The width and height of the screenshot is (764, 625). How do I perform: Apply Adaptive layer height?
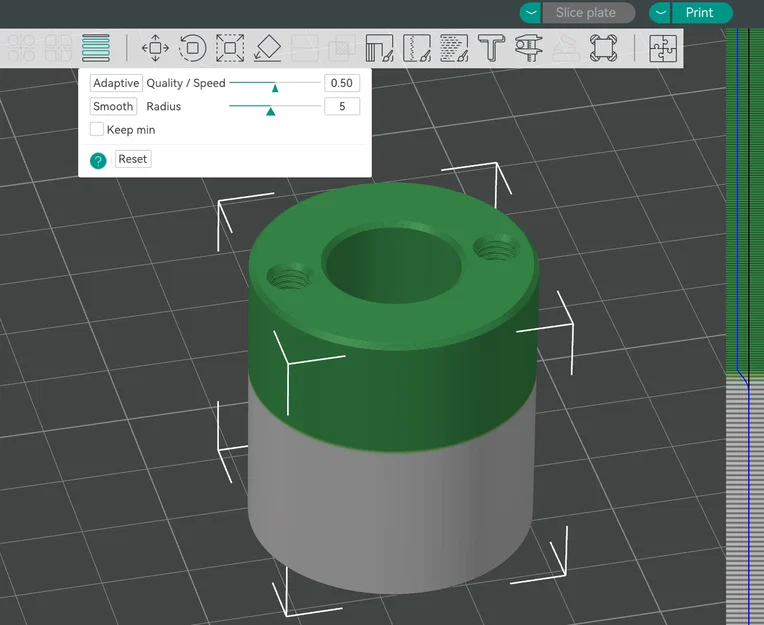coord(116,83)
